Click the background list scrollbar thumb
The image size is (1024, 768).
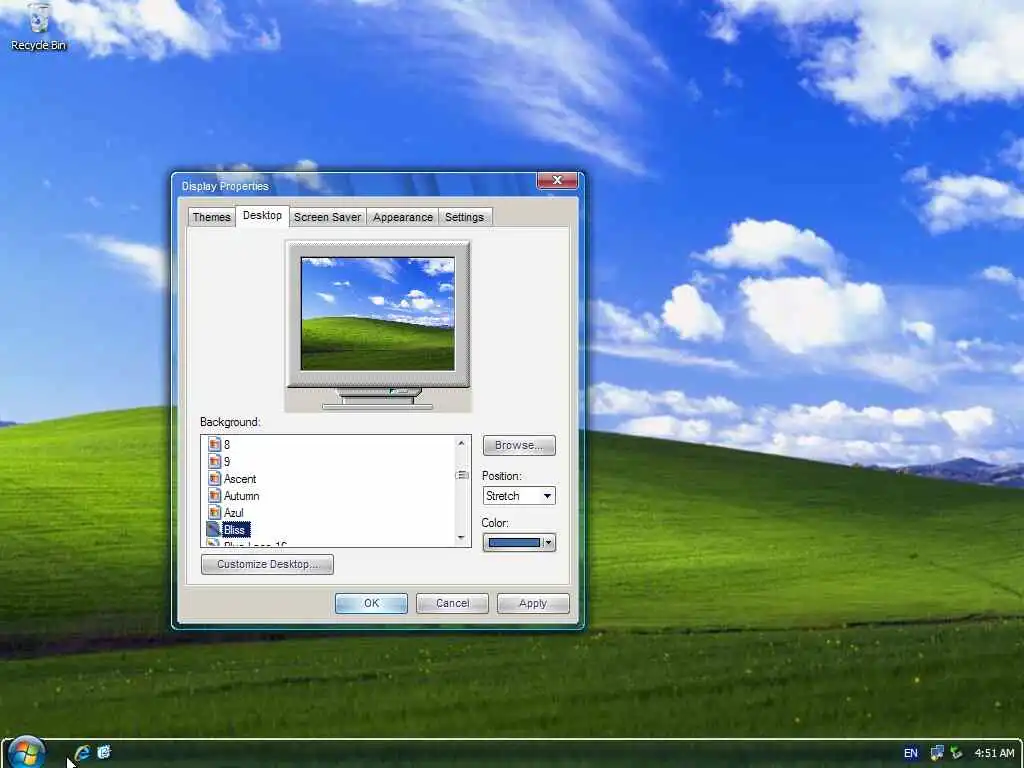(462, 475)
